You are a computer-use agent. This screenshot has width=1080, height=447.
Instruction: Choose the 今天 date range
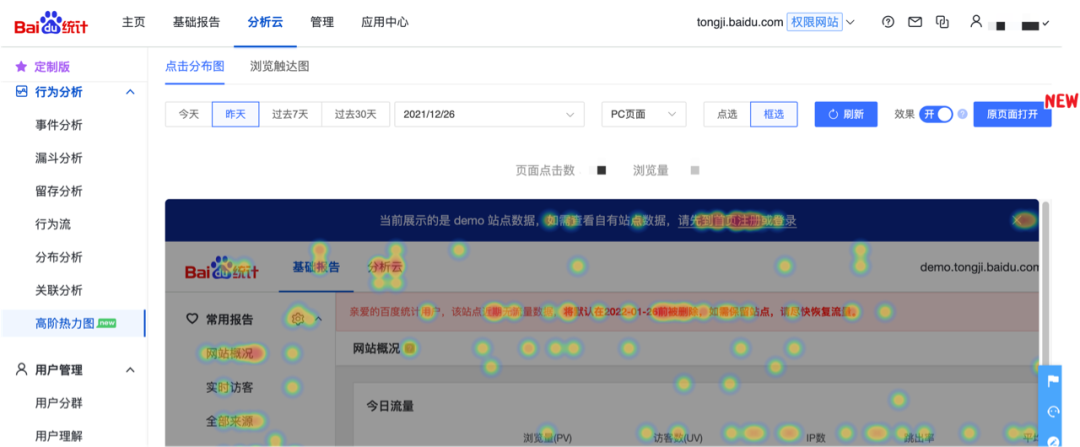(189, 114)
